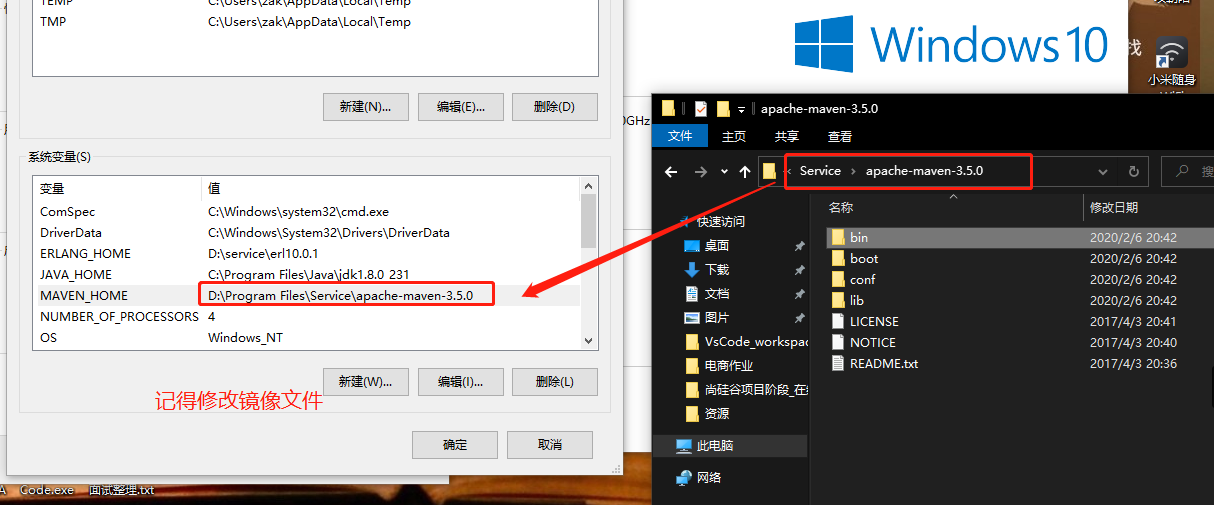Viewport: 1214px width, 505px height.
Task: Select the DriverData system variable row
Action: 306,232
